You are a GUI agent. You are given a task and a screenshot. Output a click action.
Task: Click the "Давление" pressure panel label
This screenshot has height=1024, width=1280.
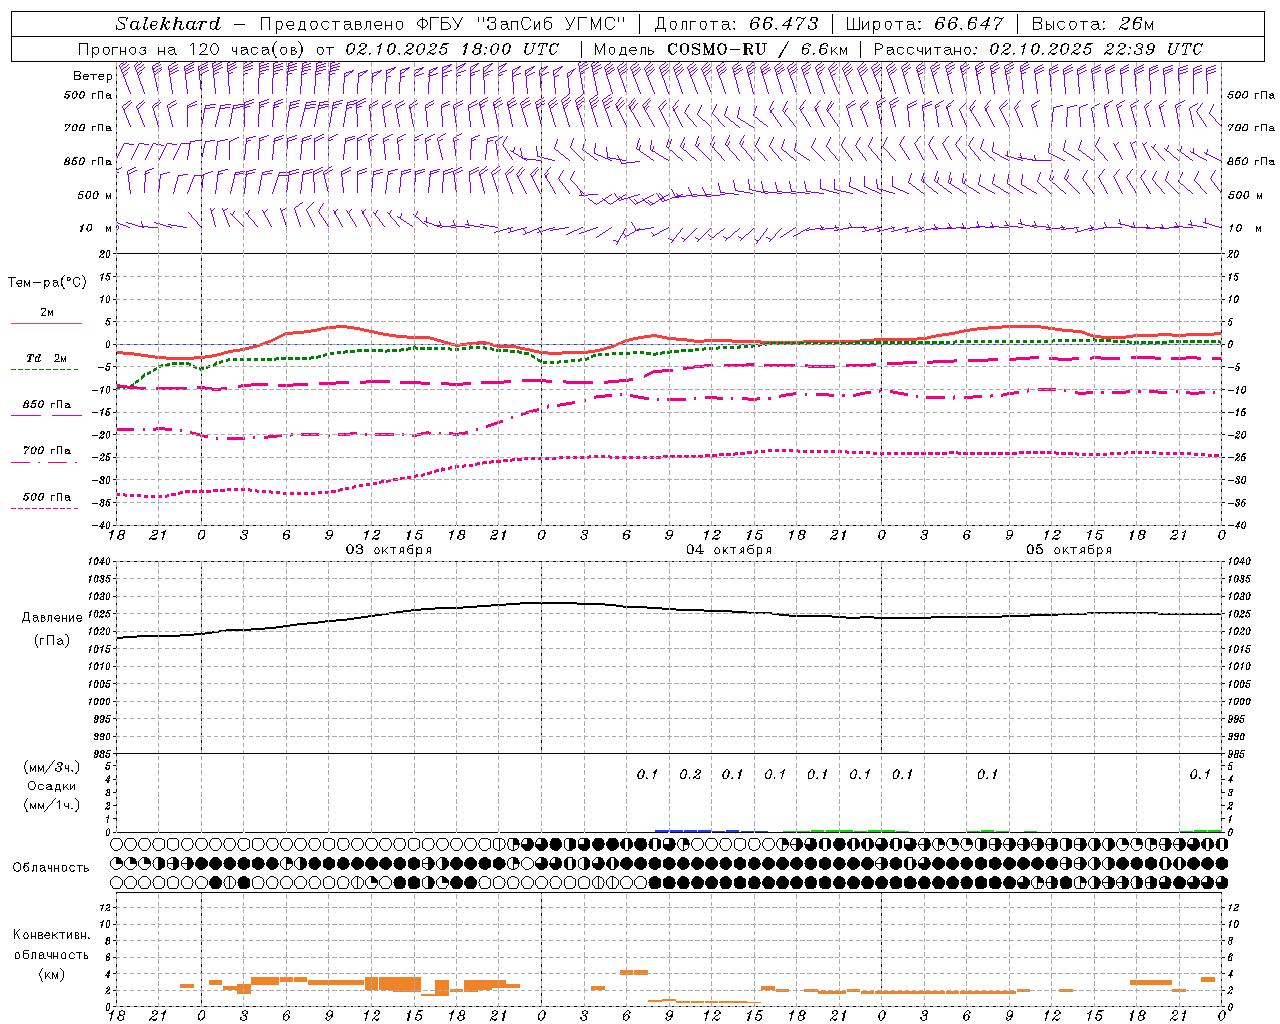(x=52, y=618)
